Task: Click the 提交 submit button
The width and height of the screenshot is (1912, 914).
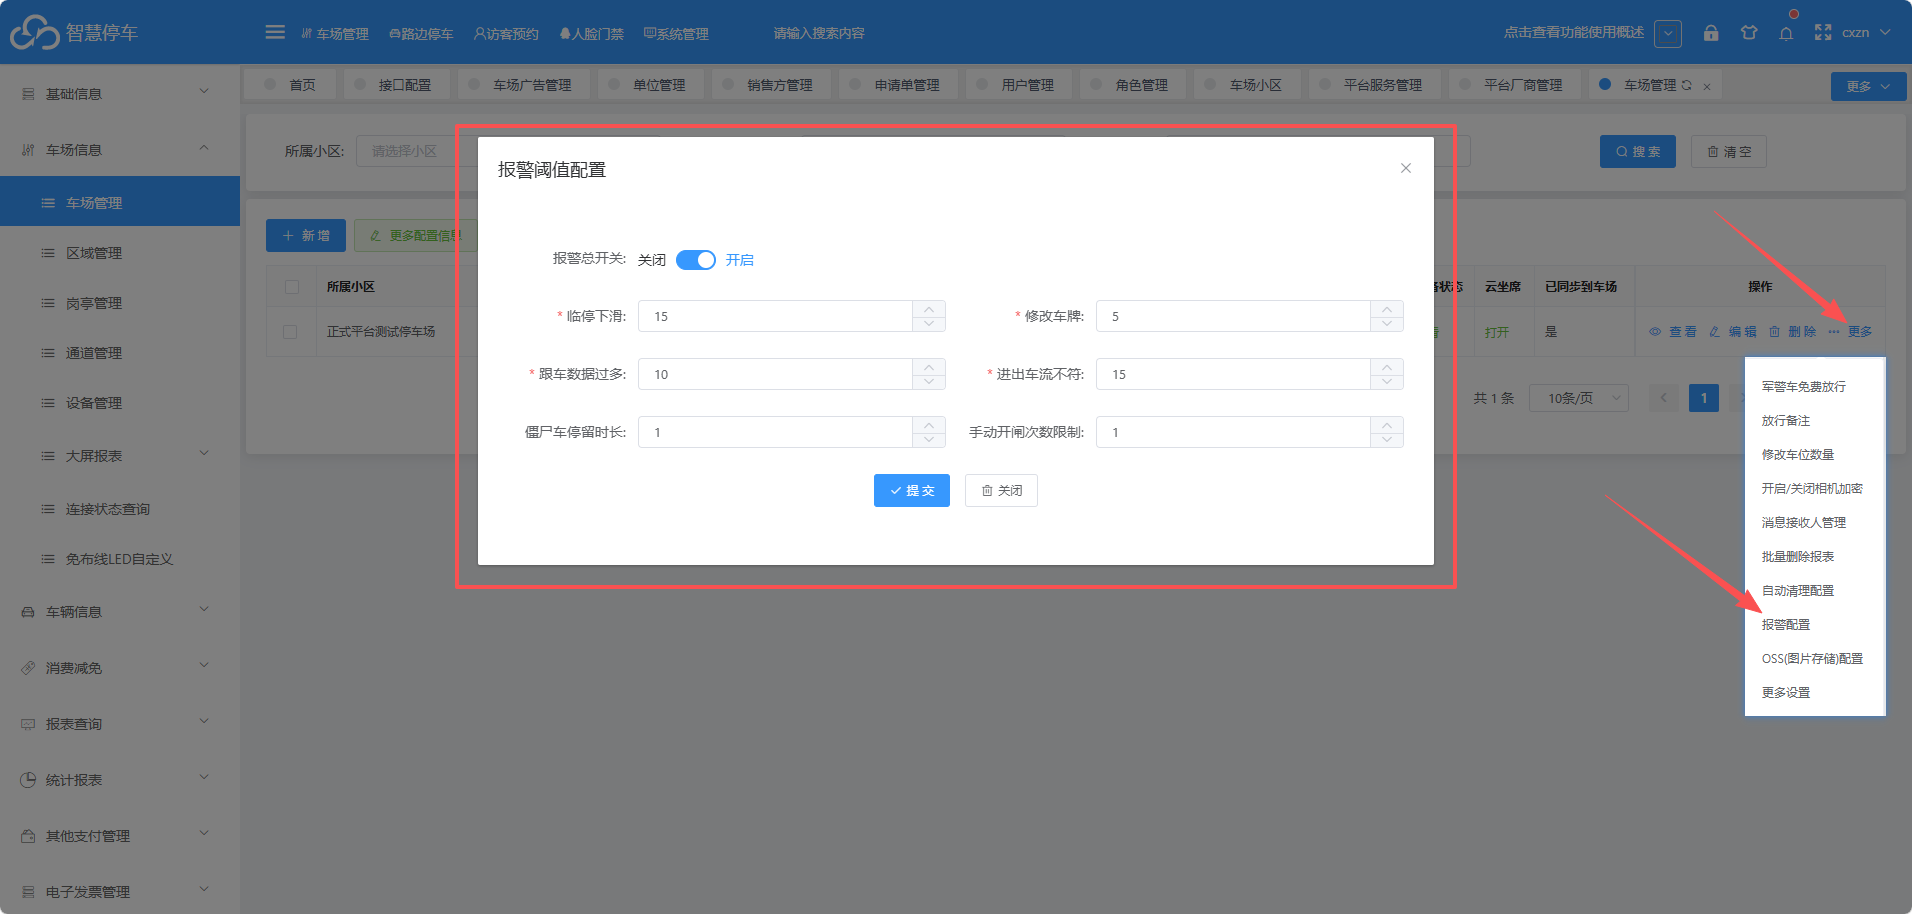Action: (912, 490)
